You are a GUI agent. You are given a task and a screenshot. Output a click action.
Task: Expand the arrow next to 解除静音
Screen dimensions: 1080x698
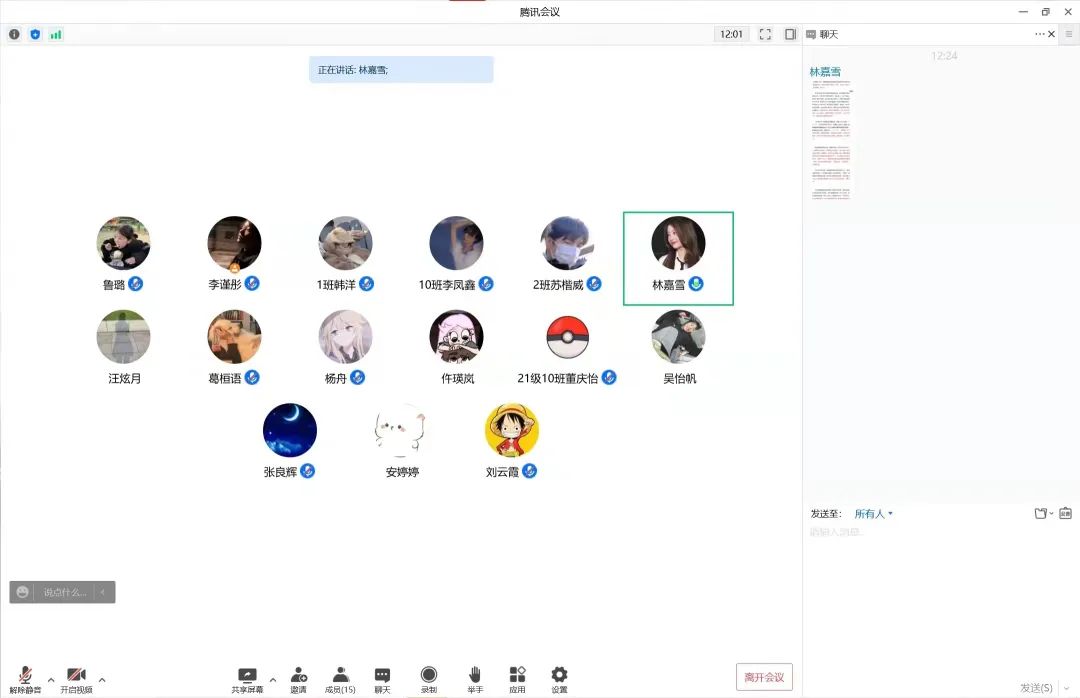point(51,679)
